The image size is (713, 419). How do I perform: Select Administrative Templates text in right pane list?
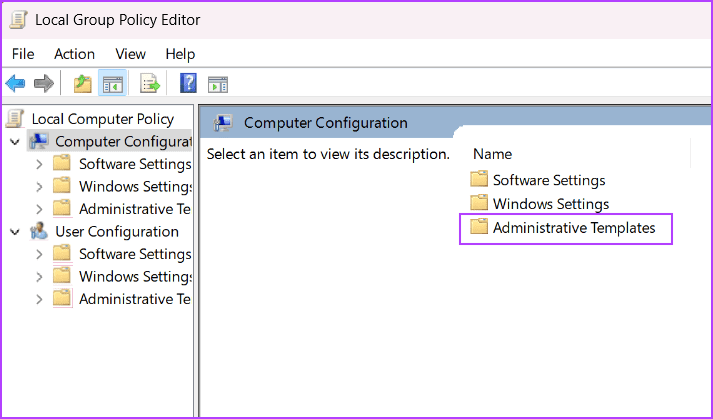point(574,227)
